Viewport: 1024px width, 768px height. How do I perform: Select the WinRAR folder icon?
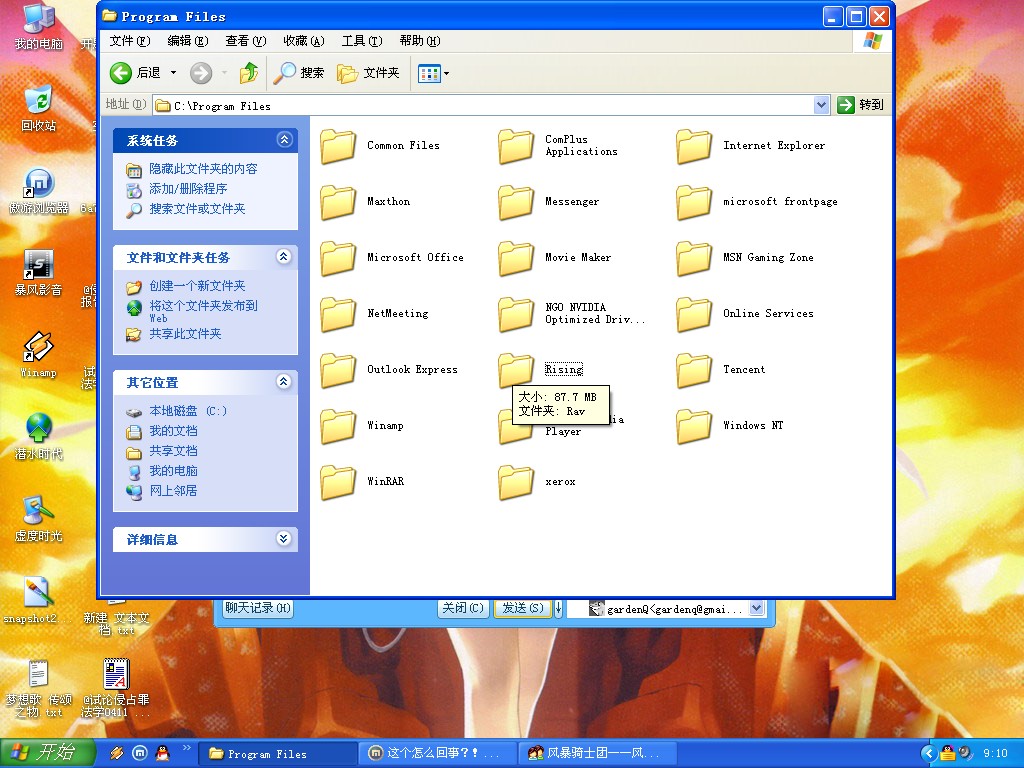pyautogui.click(x=338, y=483)
